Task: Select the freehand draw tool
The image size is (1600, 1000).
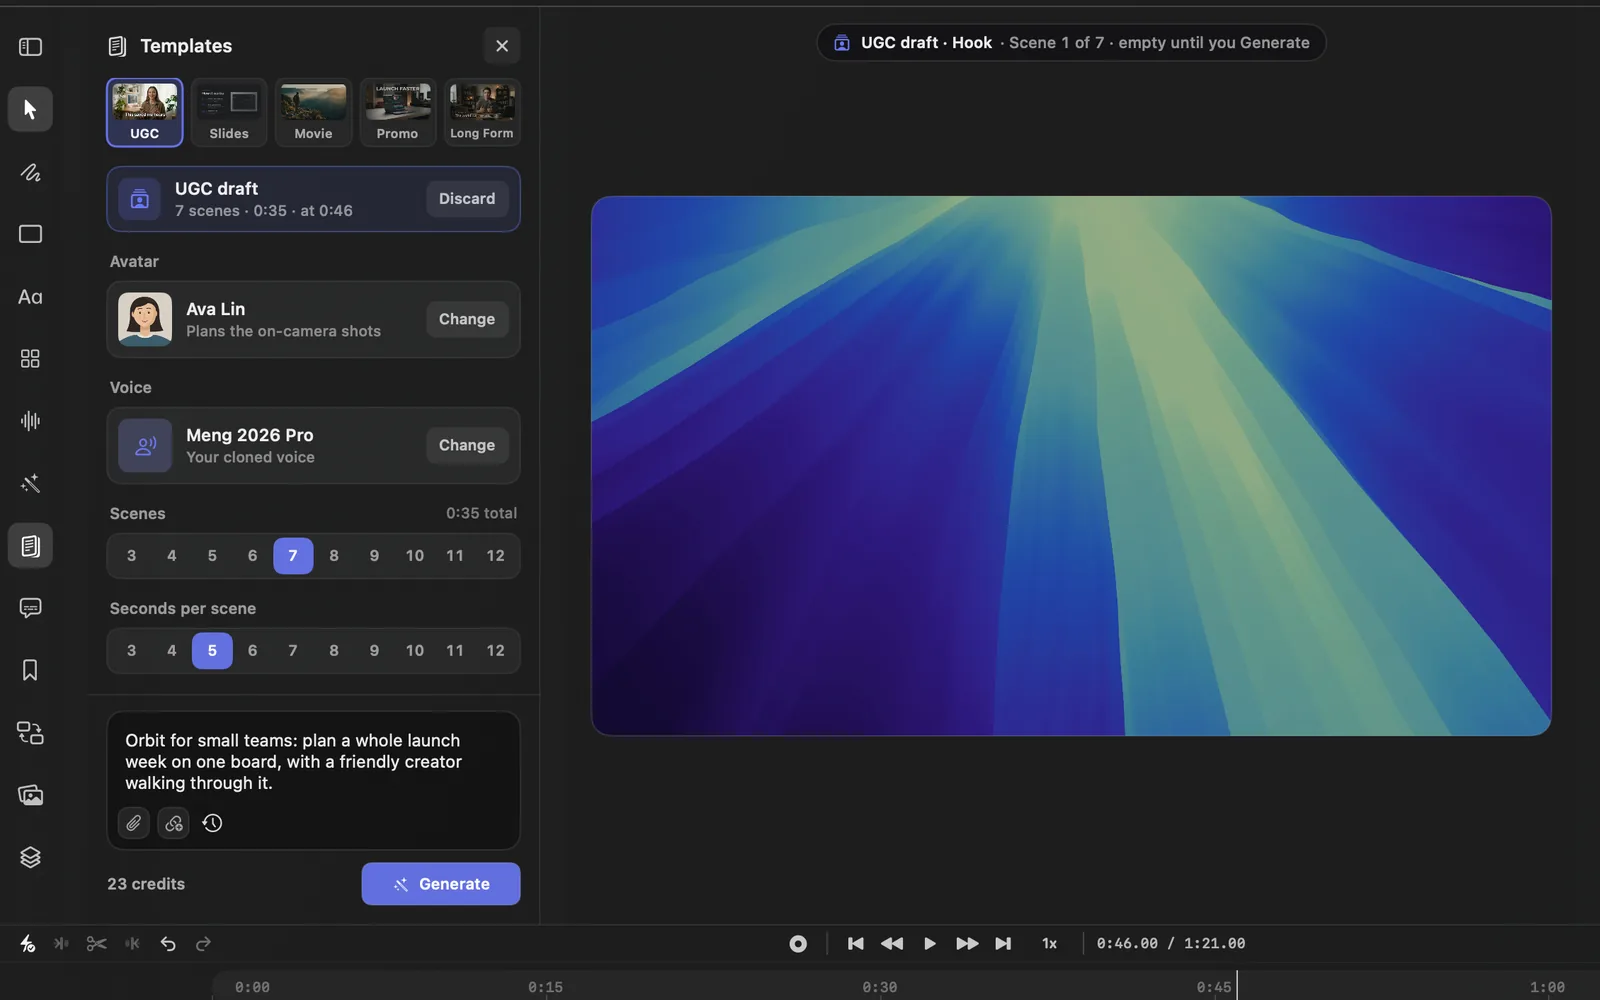Action: 30,172
